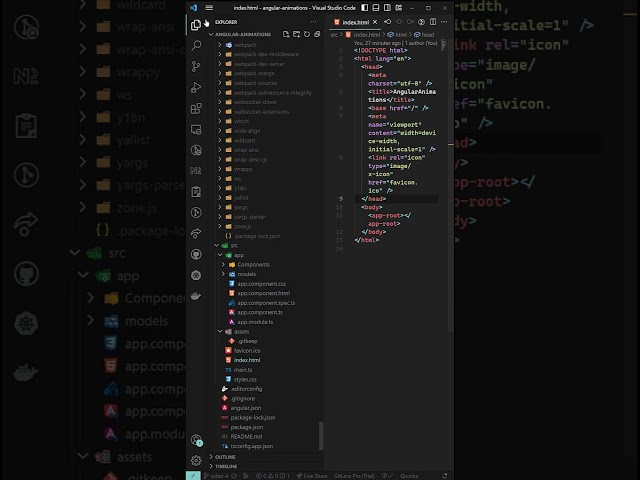
Task: Expand the webpack-dev-middleware folder
Action: [x=267, y=54]
